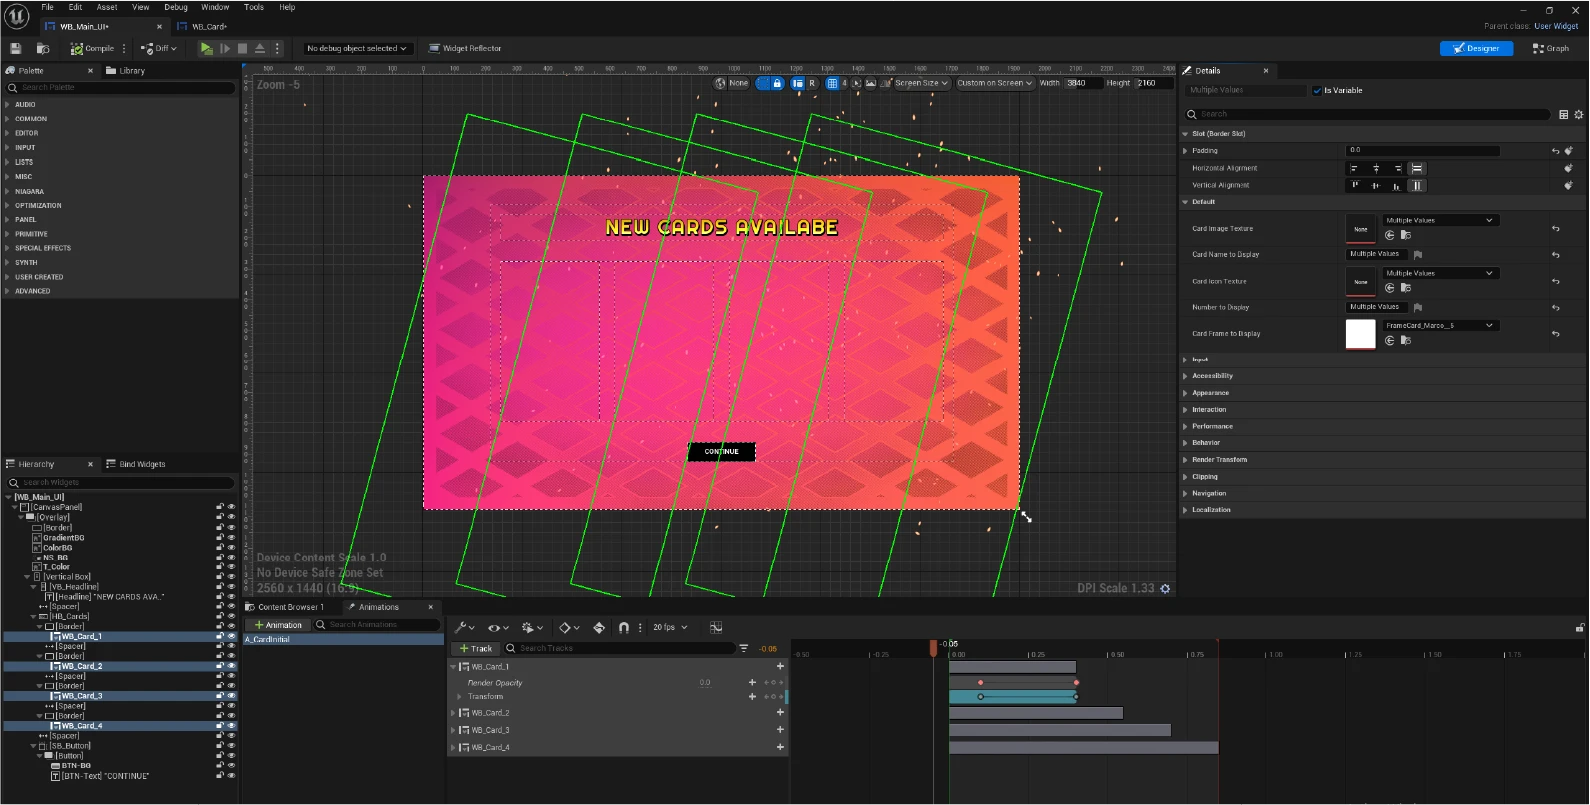Screen dimensions: 1590x805
Task: Open the Window menu
Action: (215, 7)
